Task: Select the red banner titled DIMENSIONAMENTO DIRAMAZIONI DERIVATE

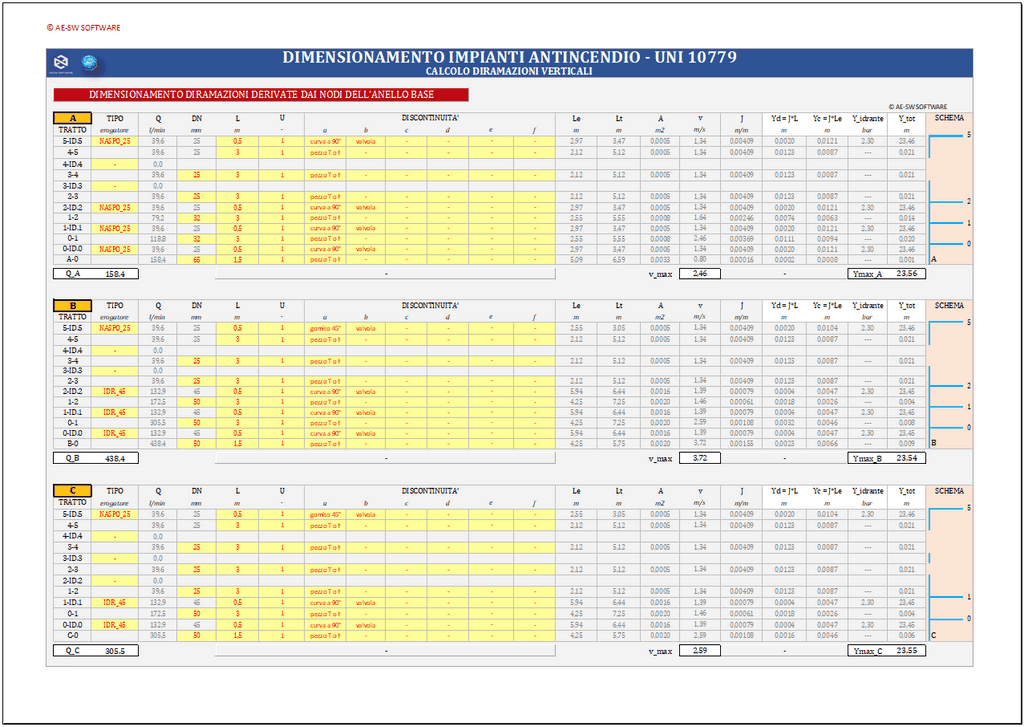Action: coord(260,94)
